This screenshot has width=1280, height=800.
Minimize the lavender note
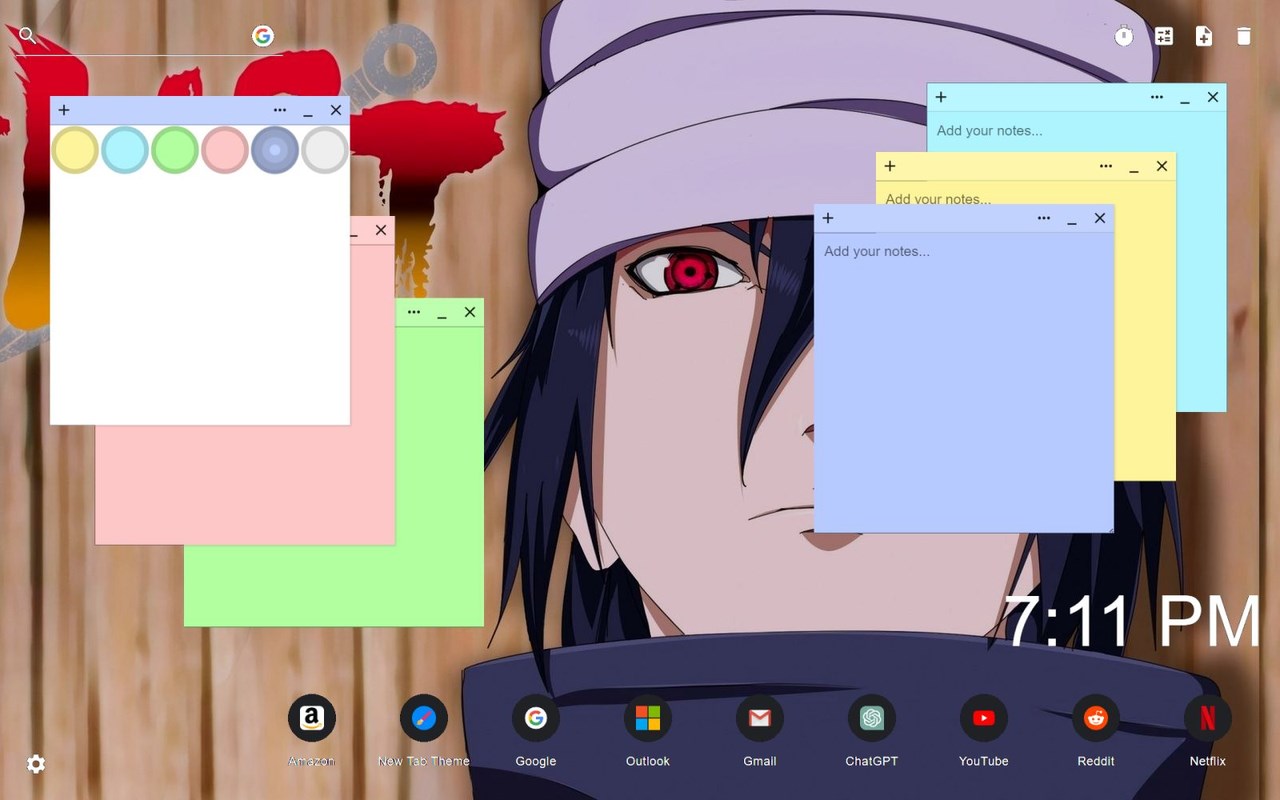[1072, 219]
